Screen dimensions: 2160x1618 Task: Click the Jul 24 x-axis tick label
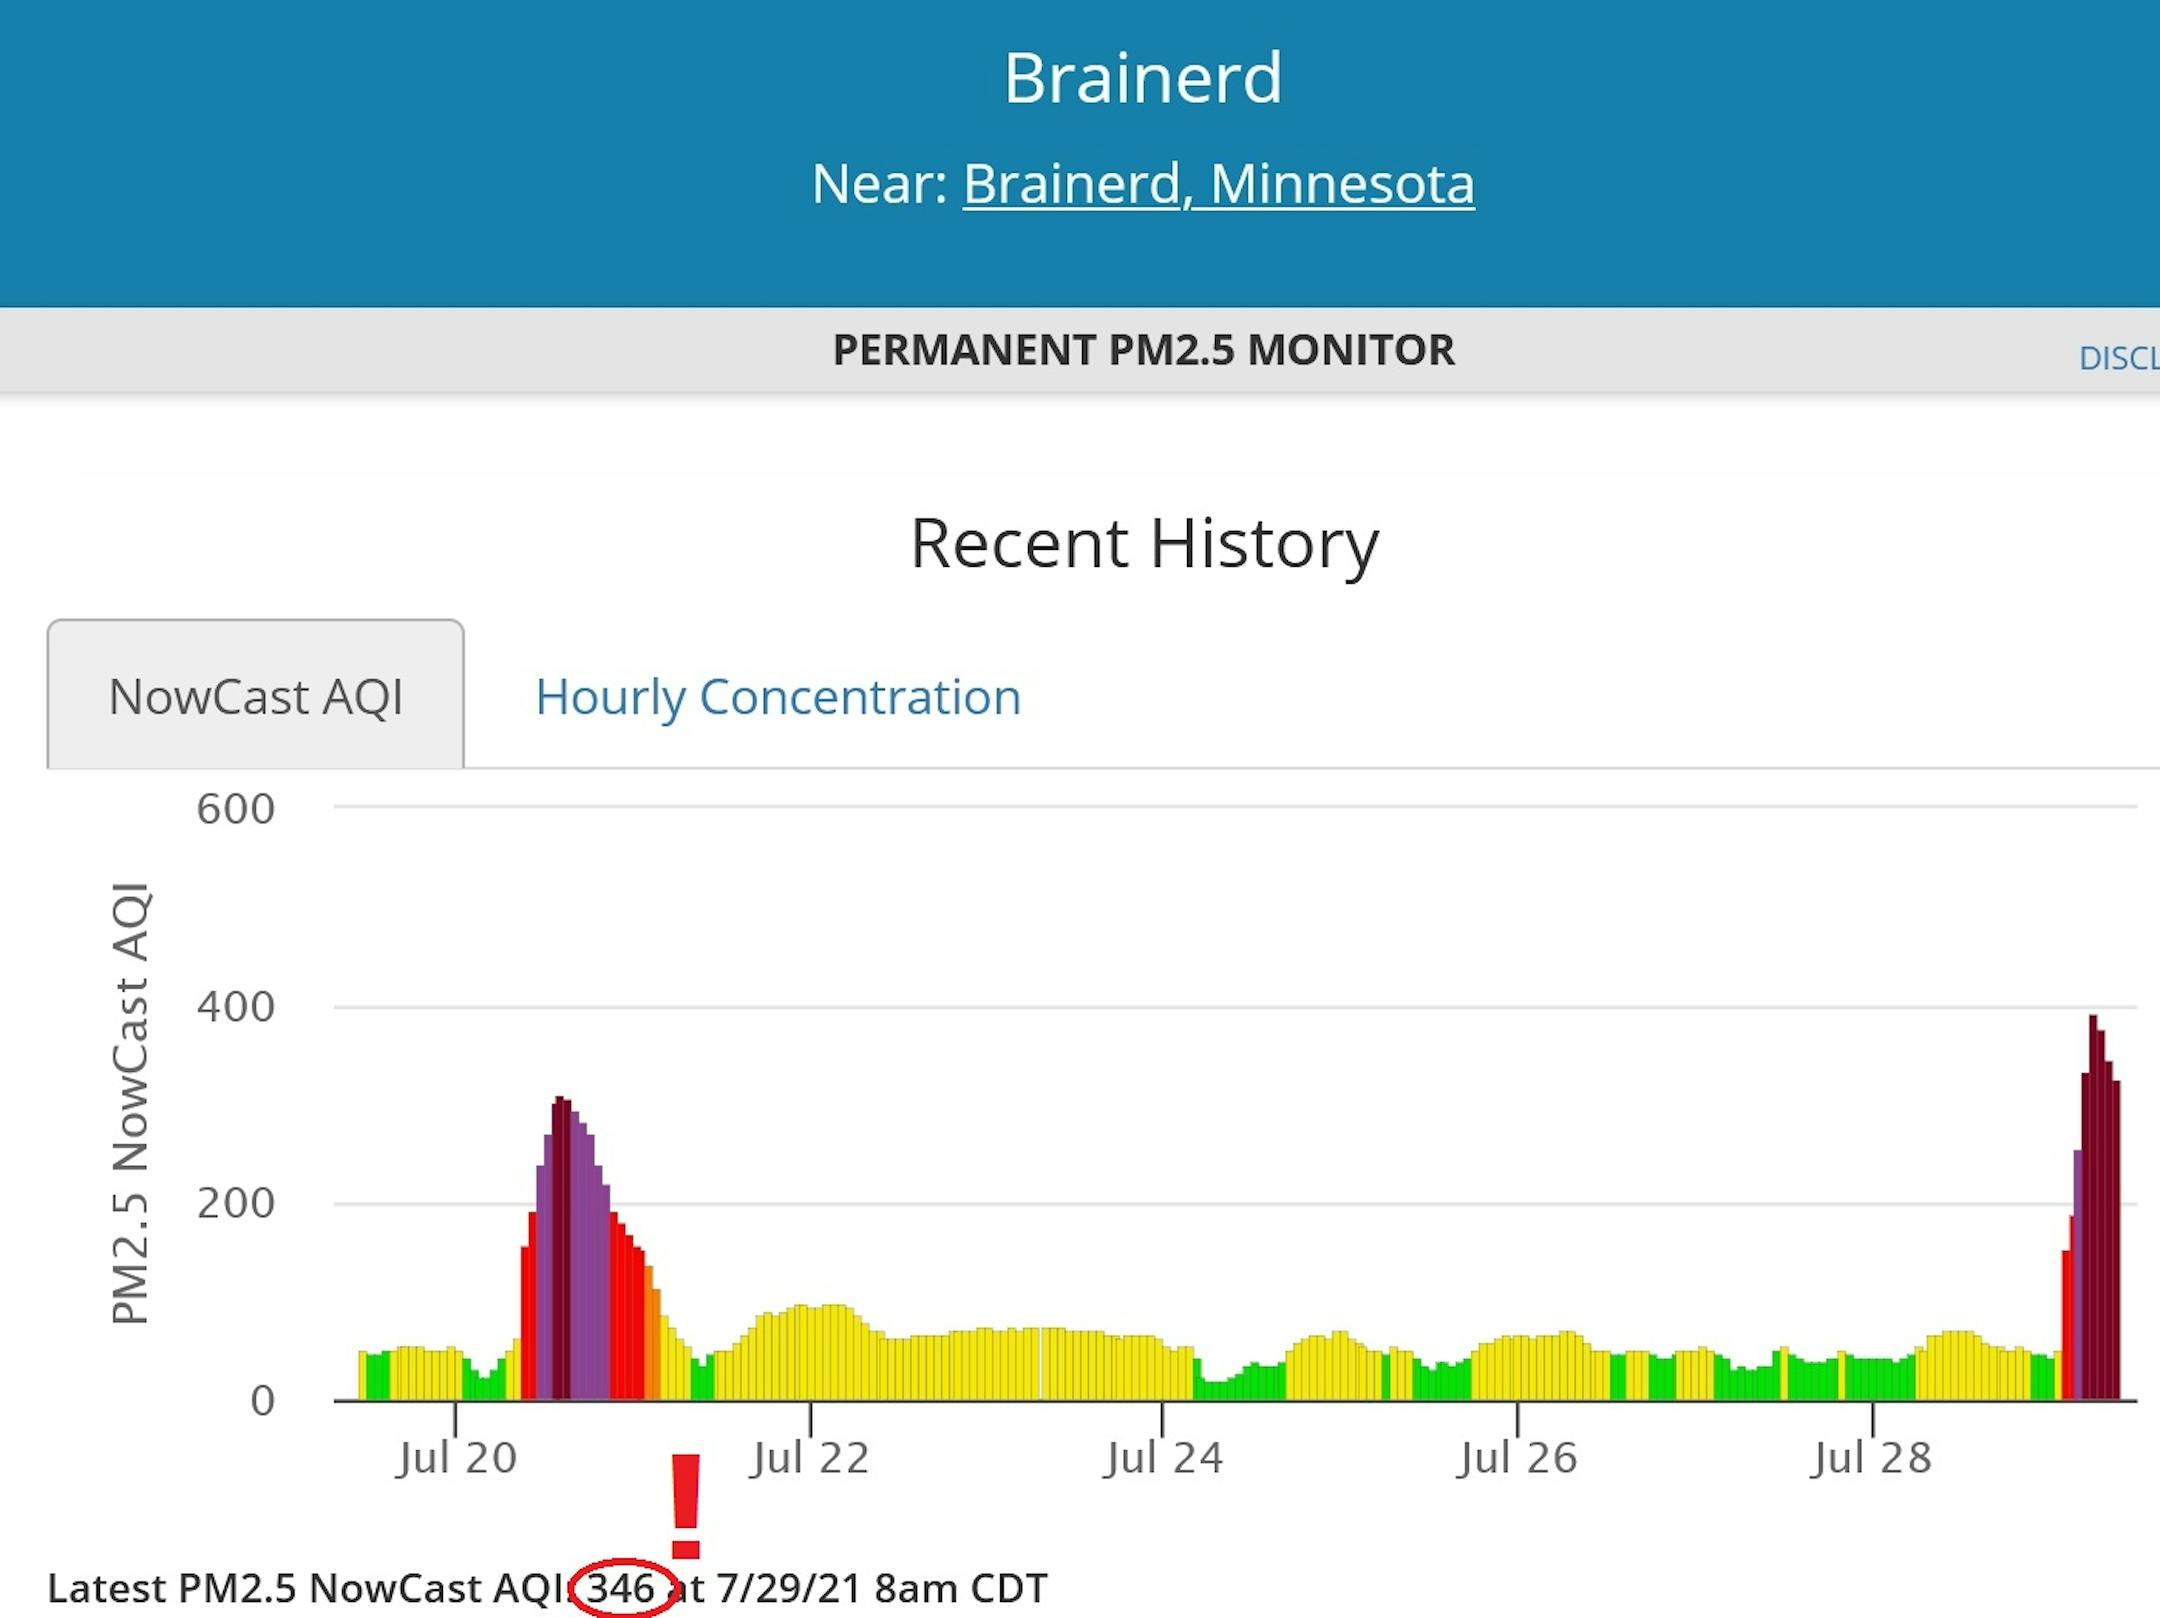1163,1458
